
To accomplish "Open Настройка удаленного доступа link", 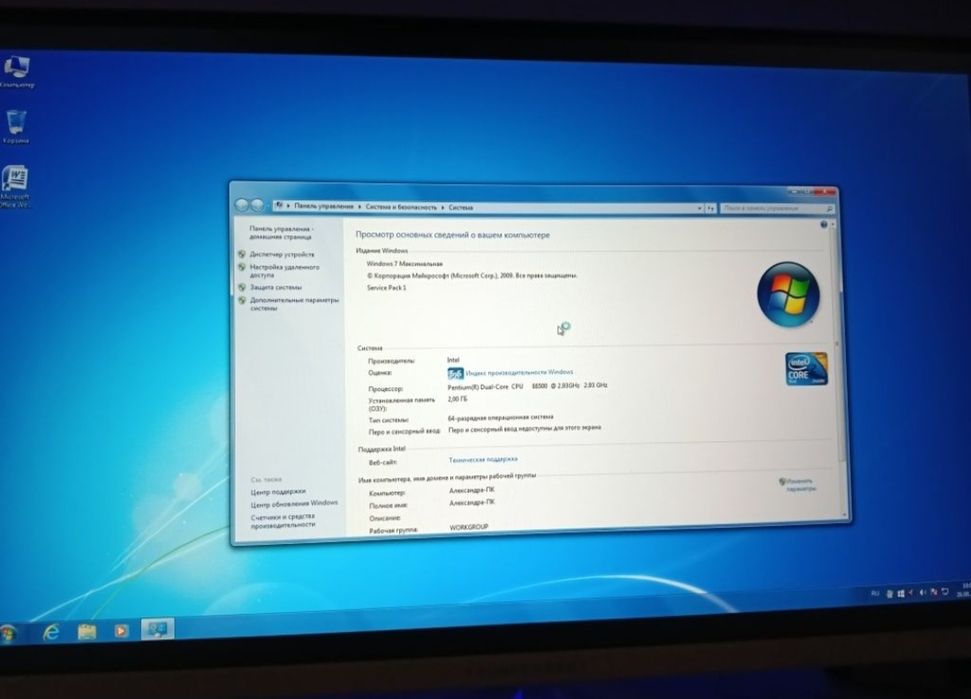I will (284, 271).
